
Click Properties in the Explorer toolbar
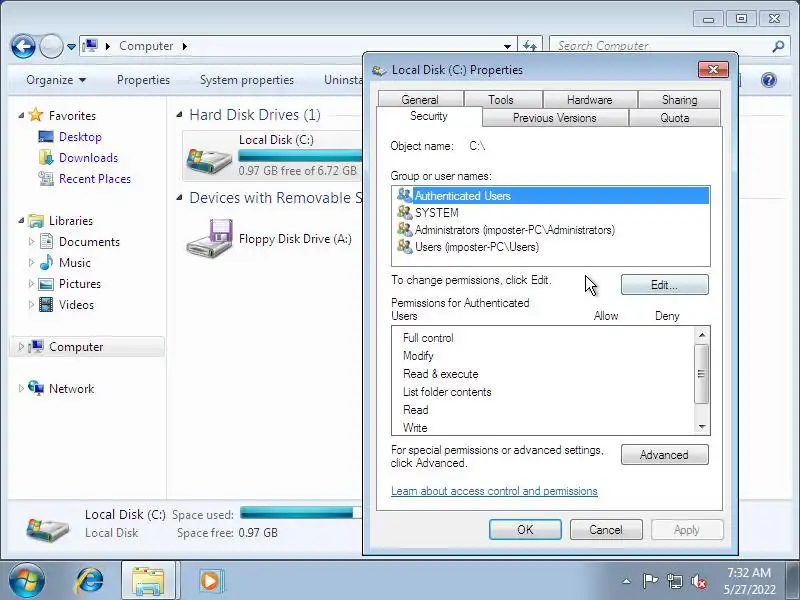tap(143, 80)
